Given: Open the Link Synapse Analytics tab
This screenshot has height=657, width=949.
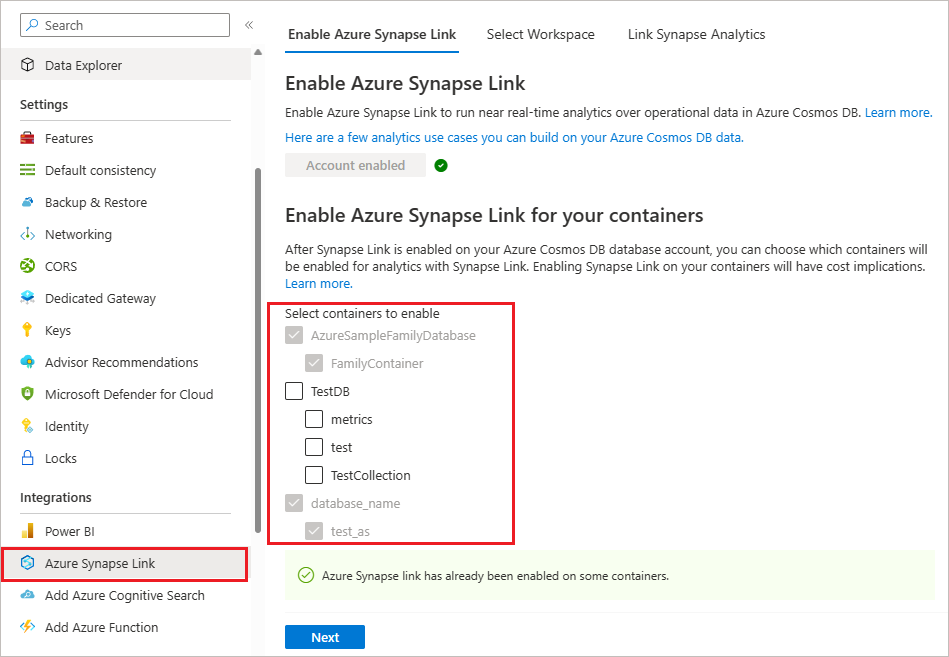Looking at the screenshot, I should pyautogui.click(x=696, y=34).
